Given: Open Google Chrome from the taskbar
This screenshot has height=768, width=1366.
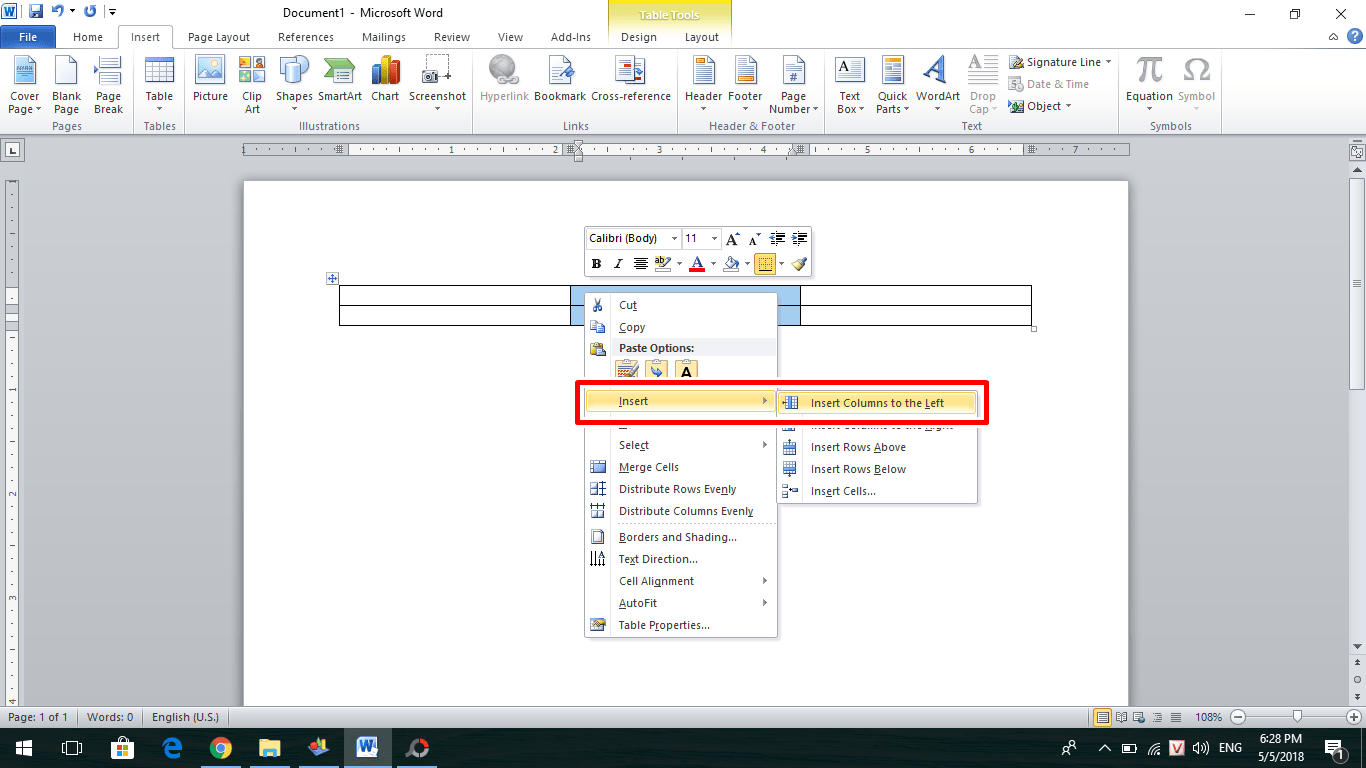Looking at the screenshot, I should pyautogui.click(x=221, y=748).
